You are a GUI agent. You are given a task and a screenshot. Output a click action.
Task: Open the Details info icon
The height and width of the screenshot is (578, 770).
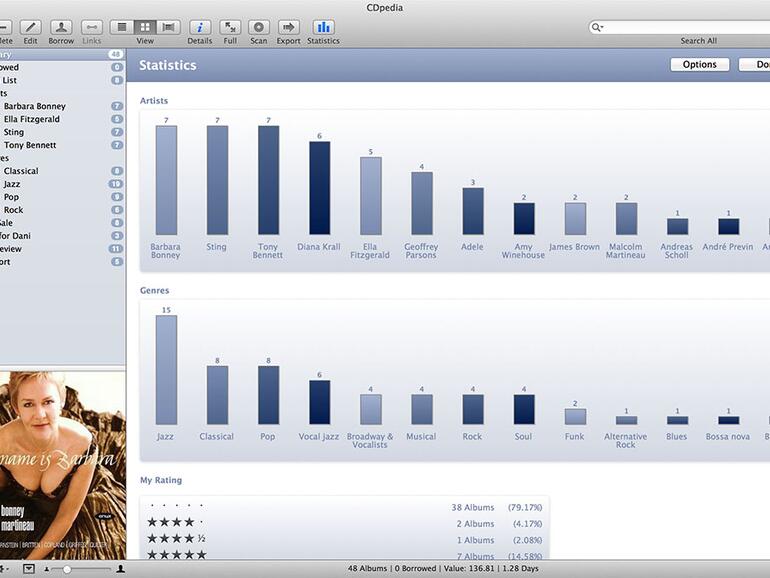199,27
